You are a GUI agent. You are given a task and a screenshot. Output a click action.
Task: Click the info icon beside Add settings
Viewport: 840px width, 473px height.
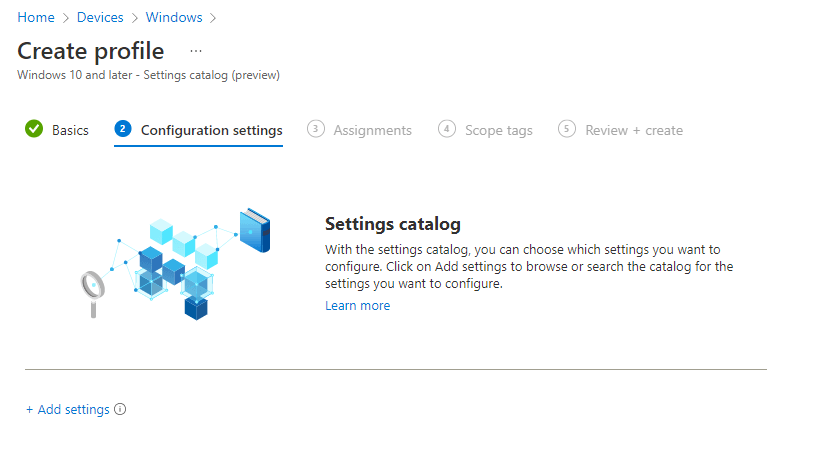tap(120, 409)
